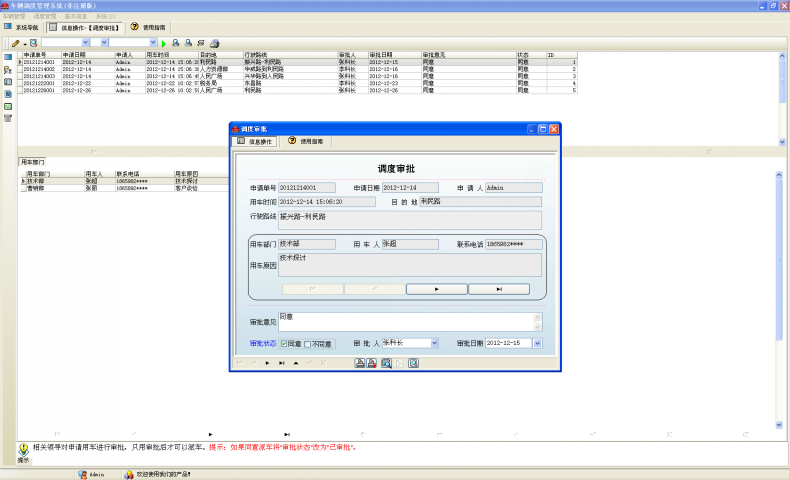Click the trash icon in the left sidebar
Viewport: 790px width, 480px height.
[x=8, y=117]
